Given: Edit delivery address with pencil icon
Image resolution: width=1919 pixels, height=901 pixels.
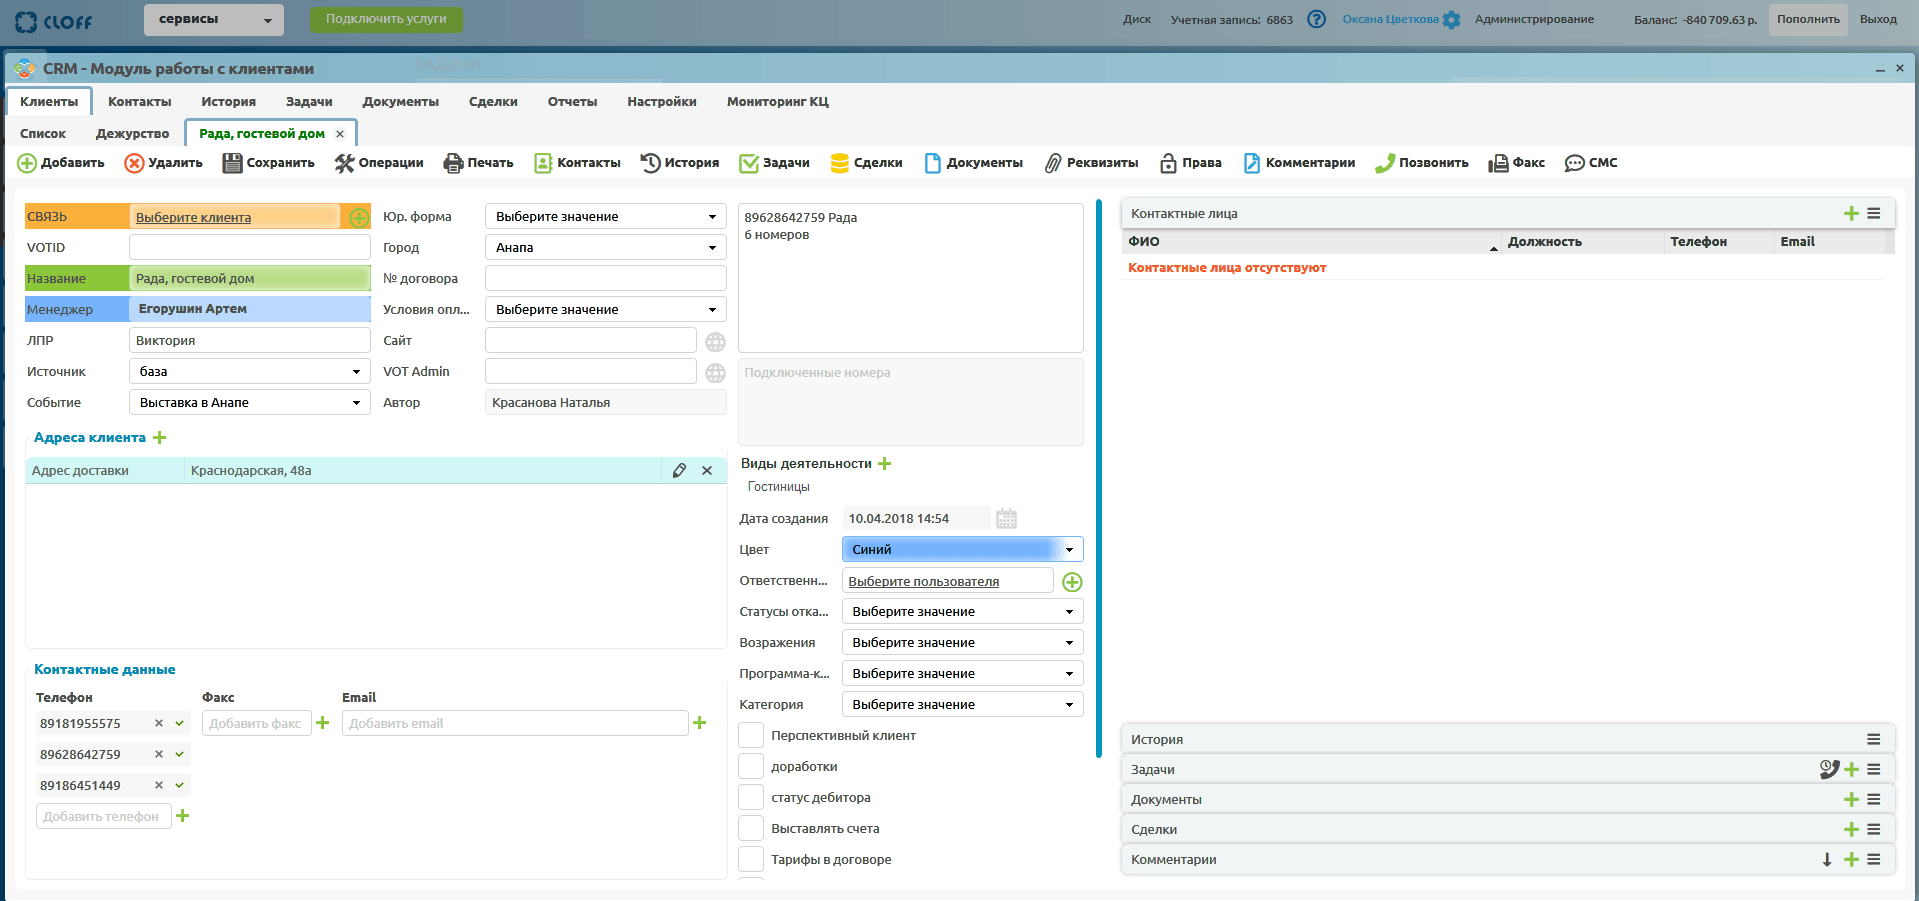Looking at the screenshot, I should (679, 471).
